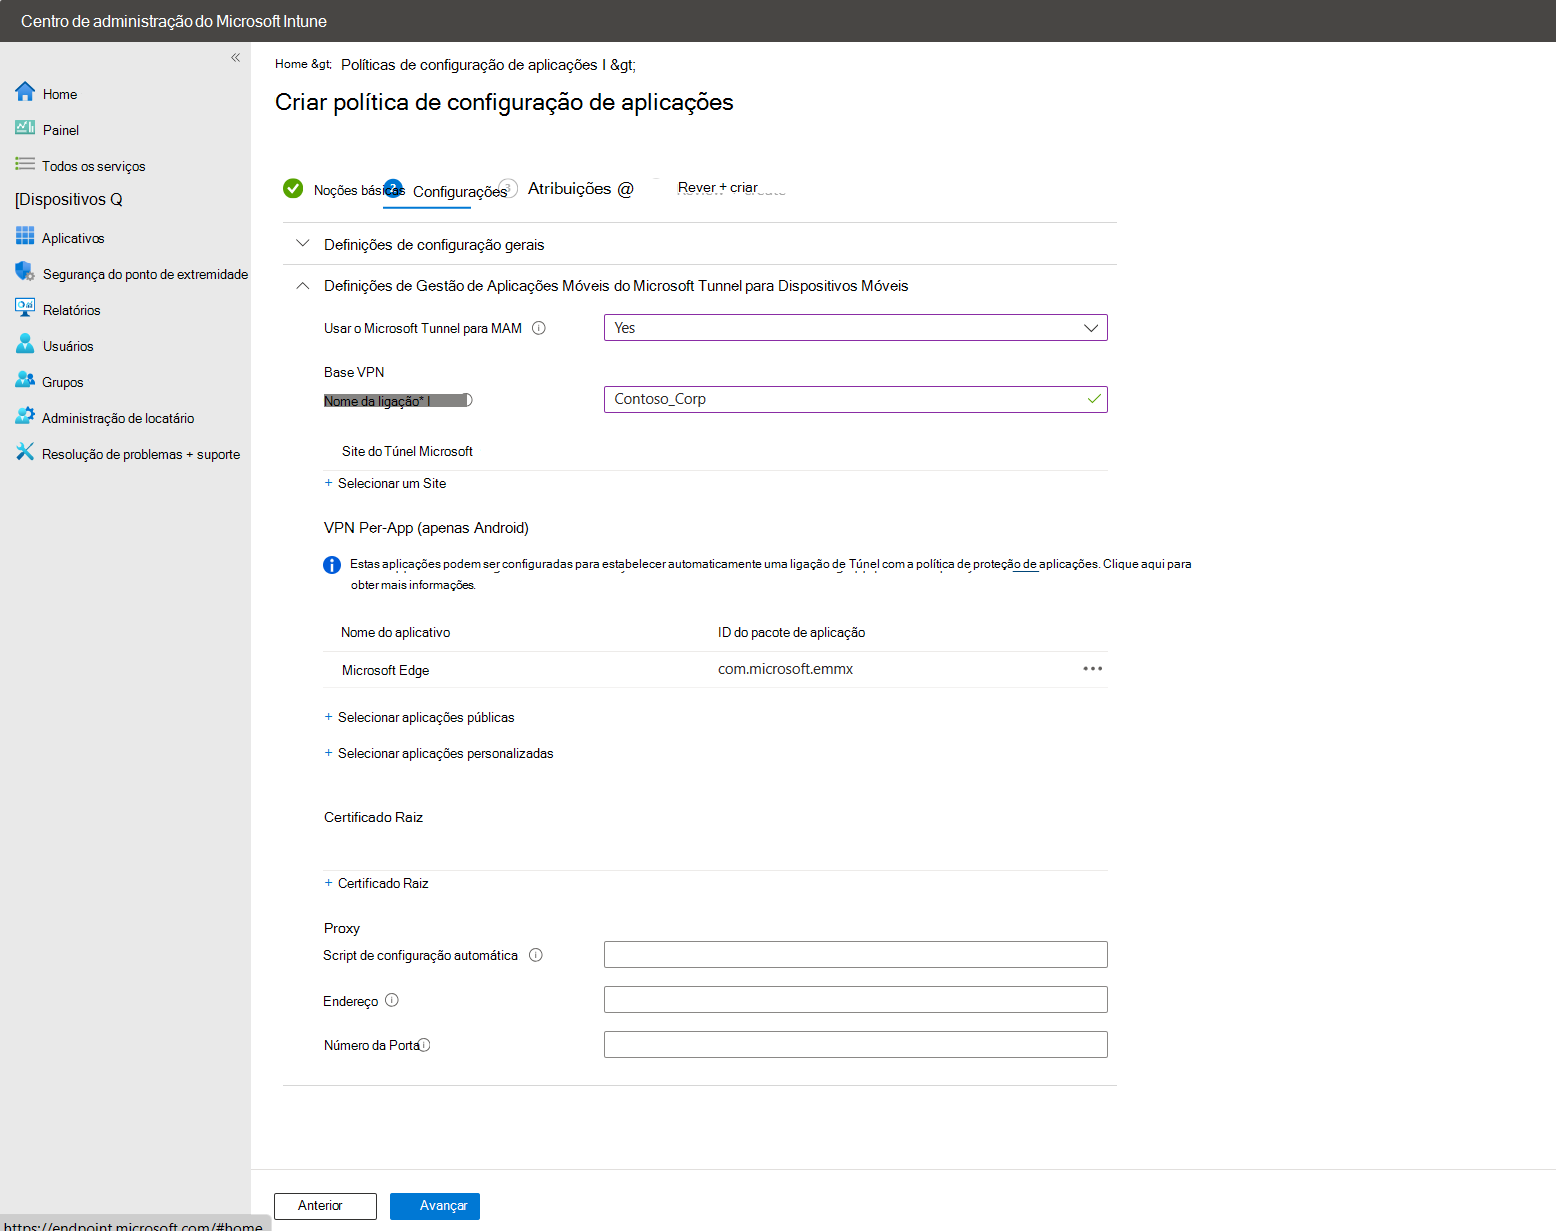Click info icon beside Número da Porta
1558x1231 pixels.
point(424,1045)
